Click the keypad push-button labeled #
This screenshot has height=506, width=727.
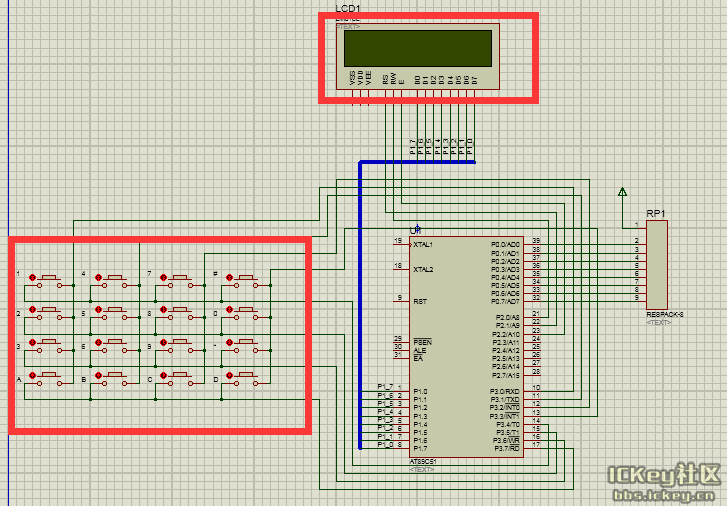click(246, 282)
